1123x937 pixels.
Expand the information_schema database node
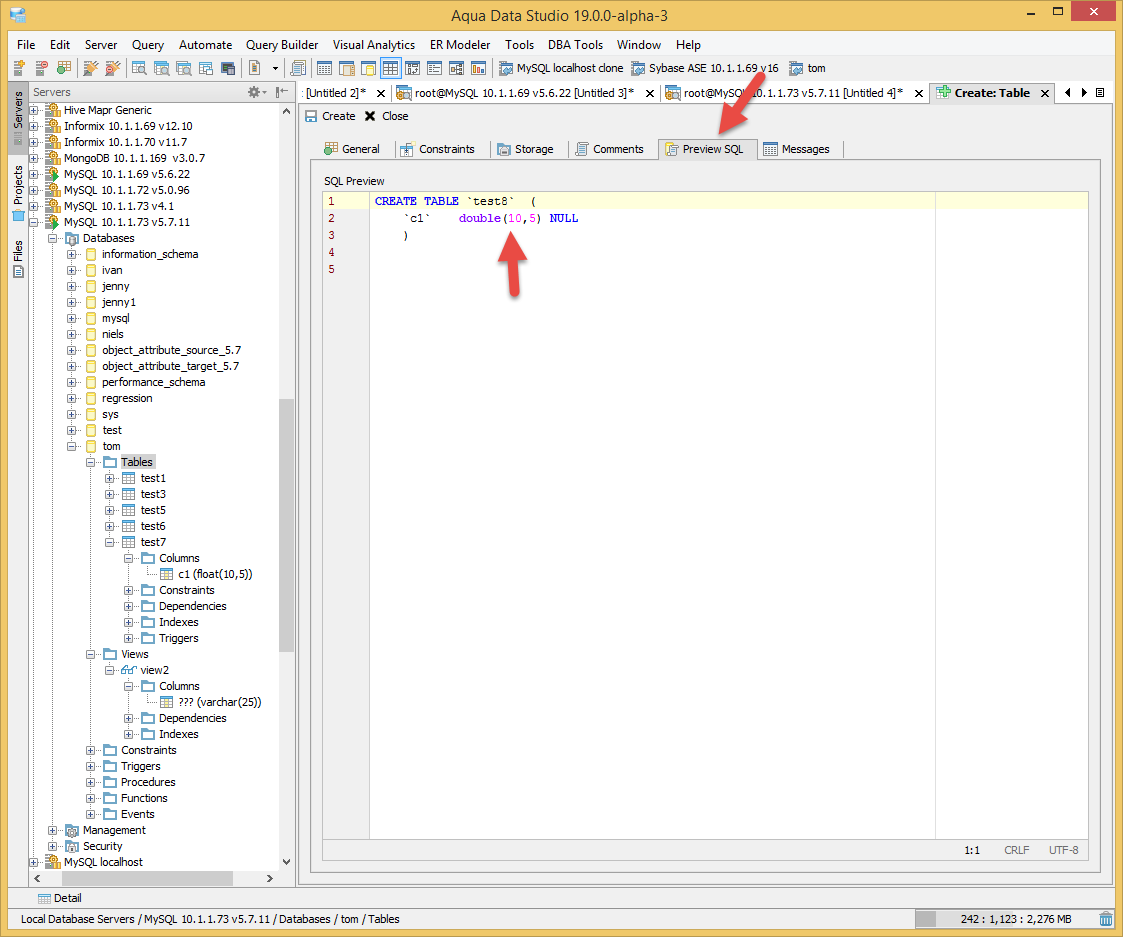tap(72, 254)
